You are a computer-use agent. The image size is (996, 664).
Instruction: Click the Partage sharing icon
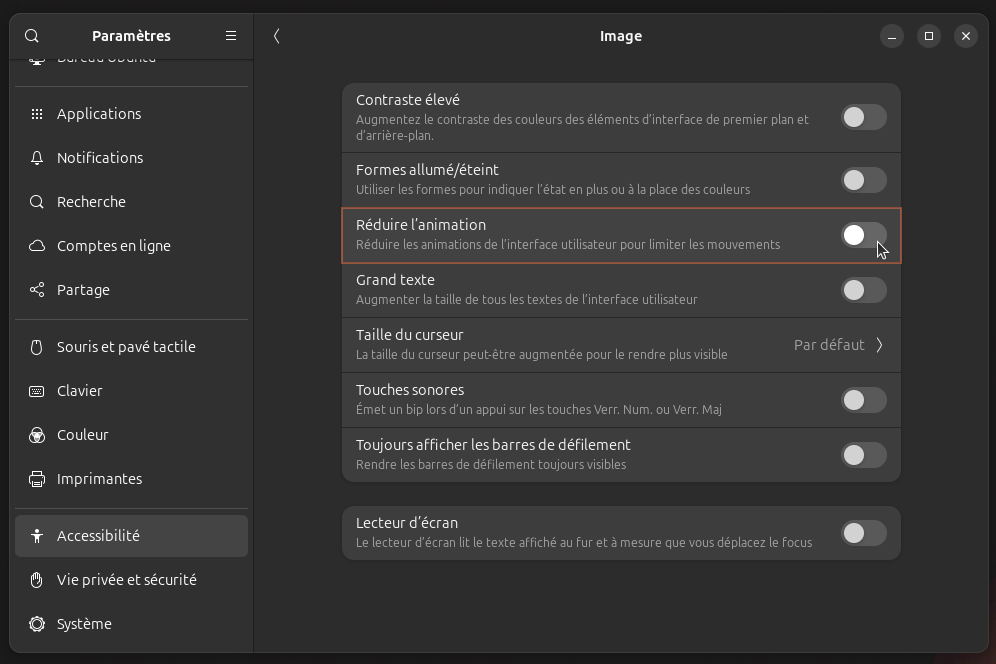pos(36,289)
